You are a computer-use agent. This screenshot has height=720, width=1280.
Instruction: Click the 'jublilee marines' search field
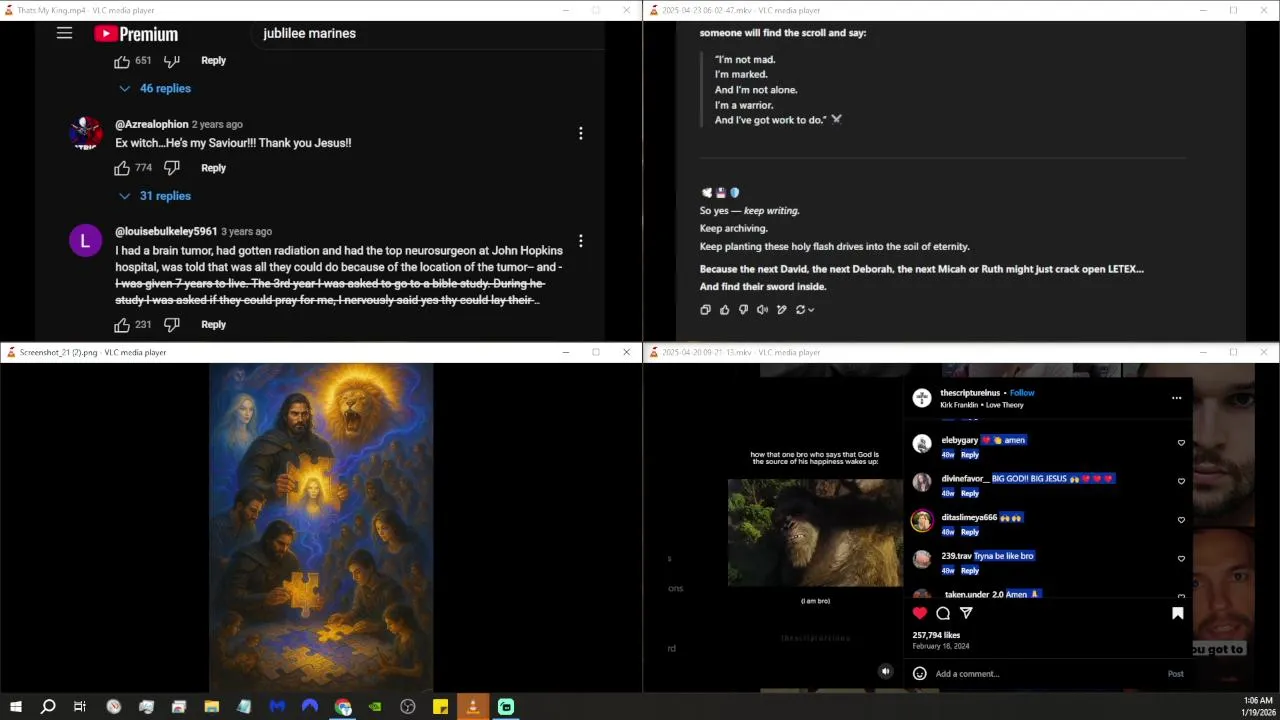[x=430, y=33]
